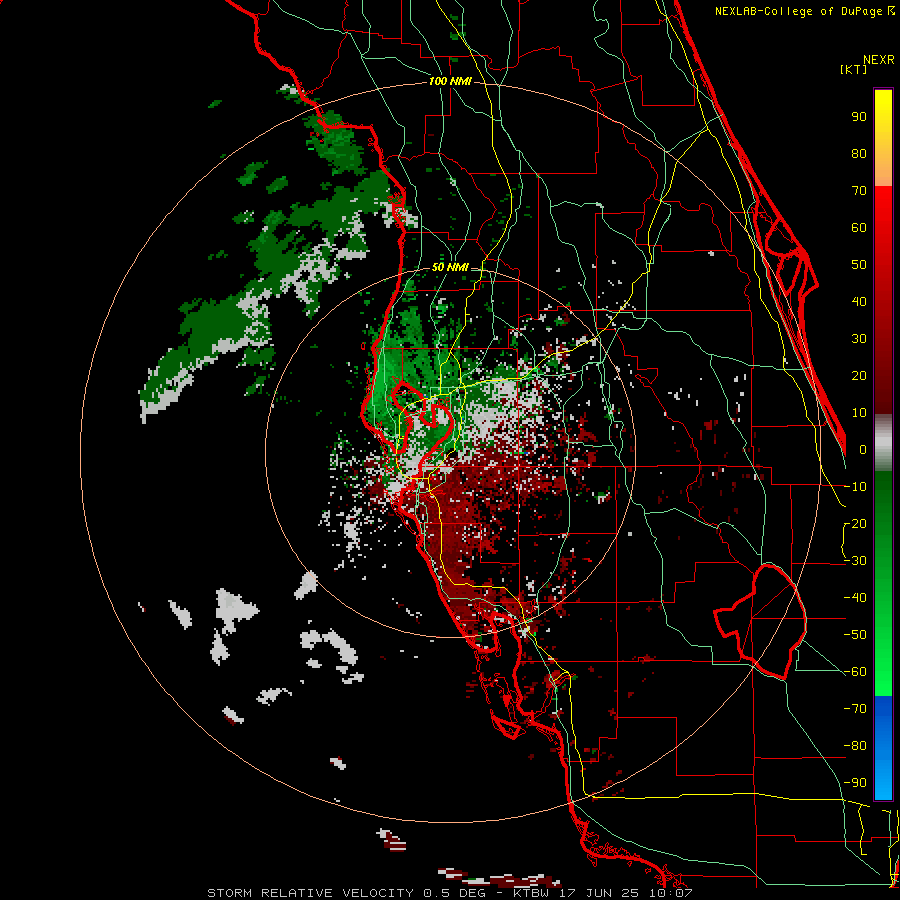The image size is (900, 900).
Task: Click the 90 value on velocity scale
Action: click(859, 117)
